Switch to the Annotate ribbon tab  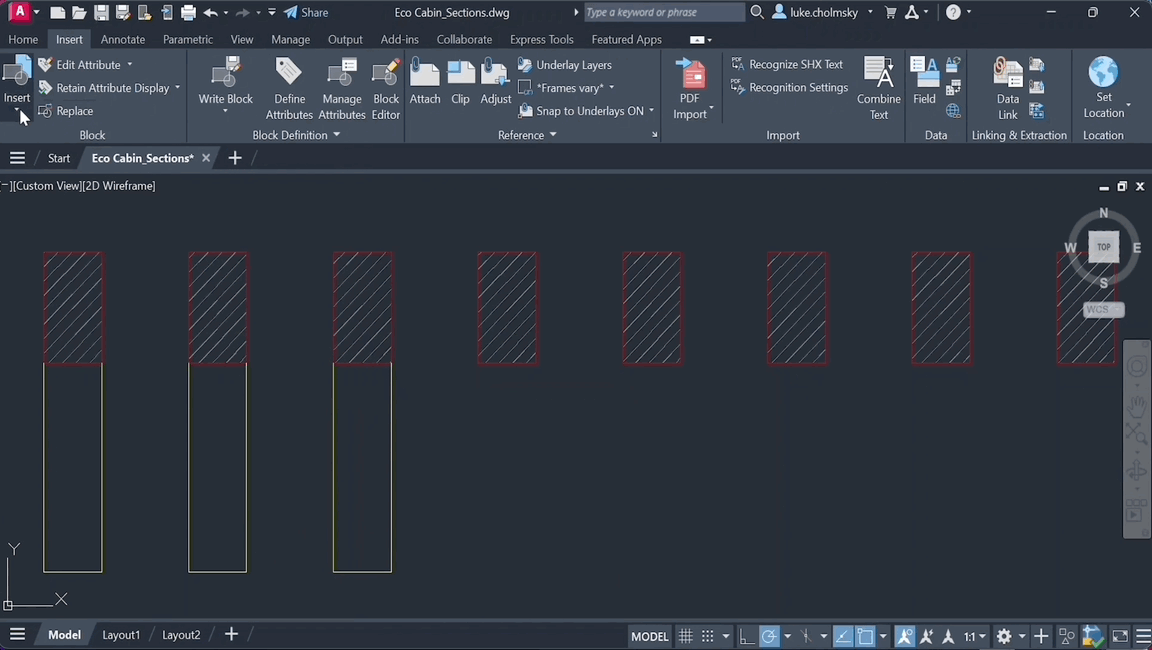click(123, 40)
